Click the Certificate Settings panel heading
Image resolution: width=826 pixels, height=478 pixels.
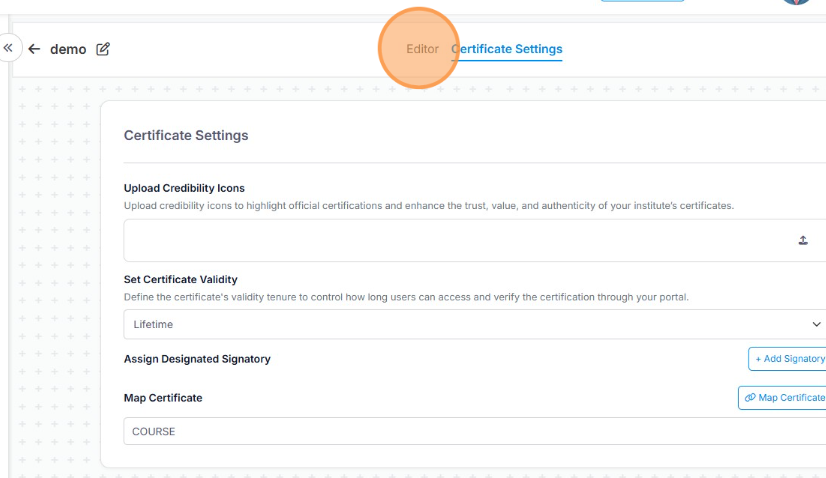coord(186,135)
